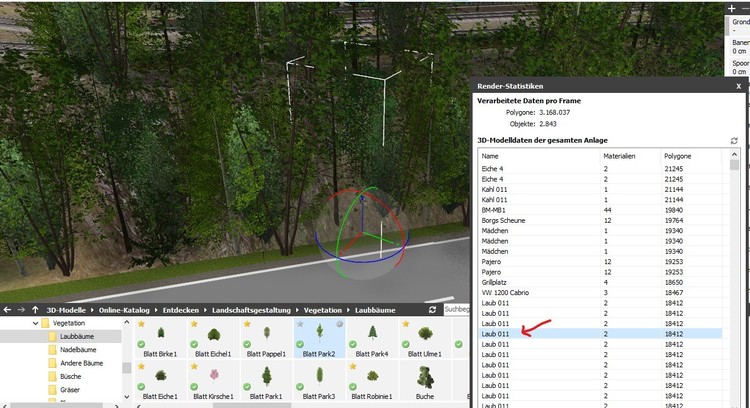
Task: Go back with the left navigation arrow
Action: [7, 310]
